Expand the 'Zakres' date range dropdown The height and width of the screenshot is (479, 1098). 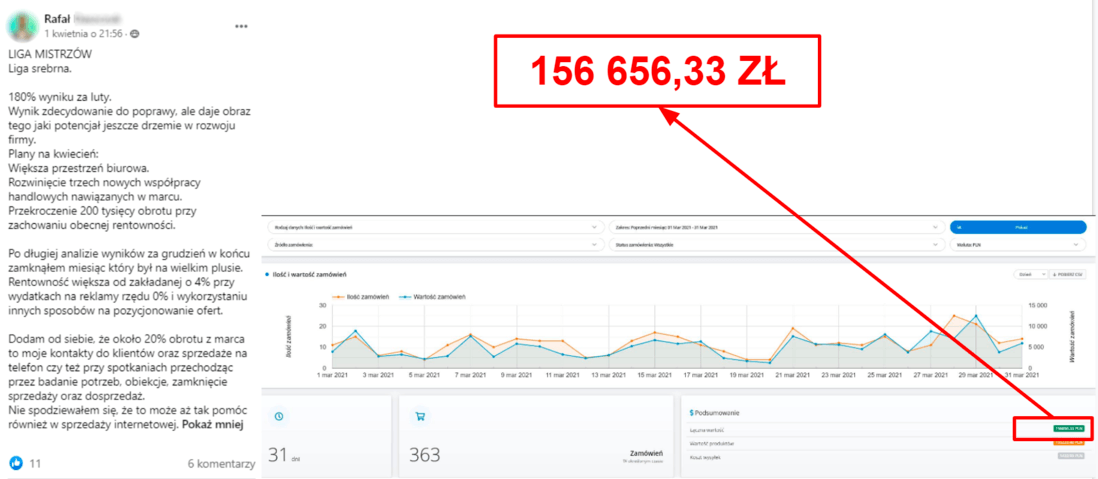click(774, 227)
